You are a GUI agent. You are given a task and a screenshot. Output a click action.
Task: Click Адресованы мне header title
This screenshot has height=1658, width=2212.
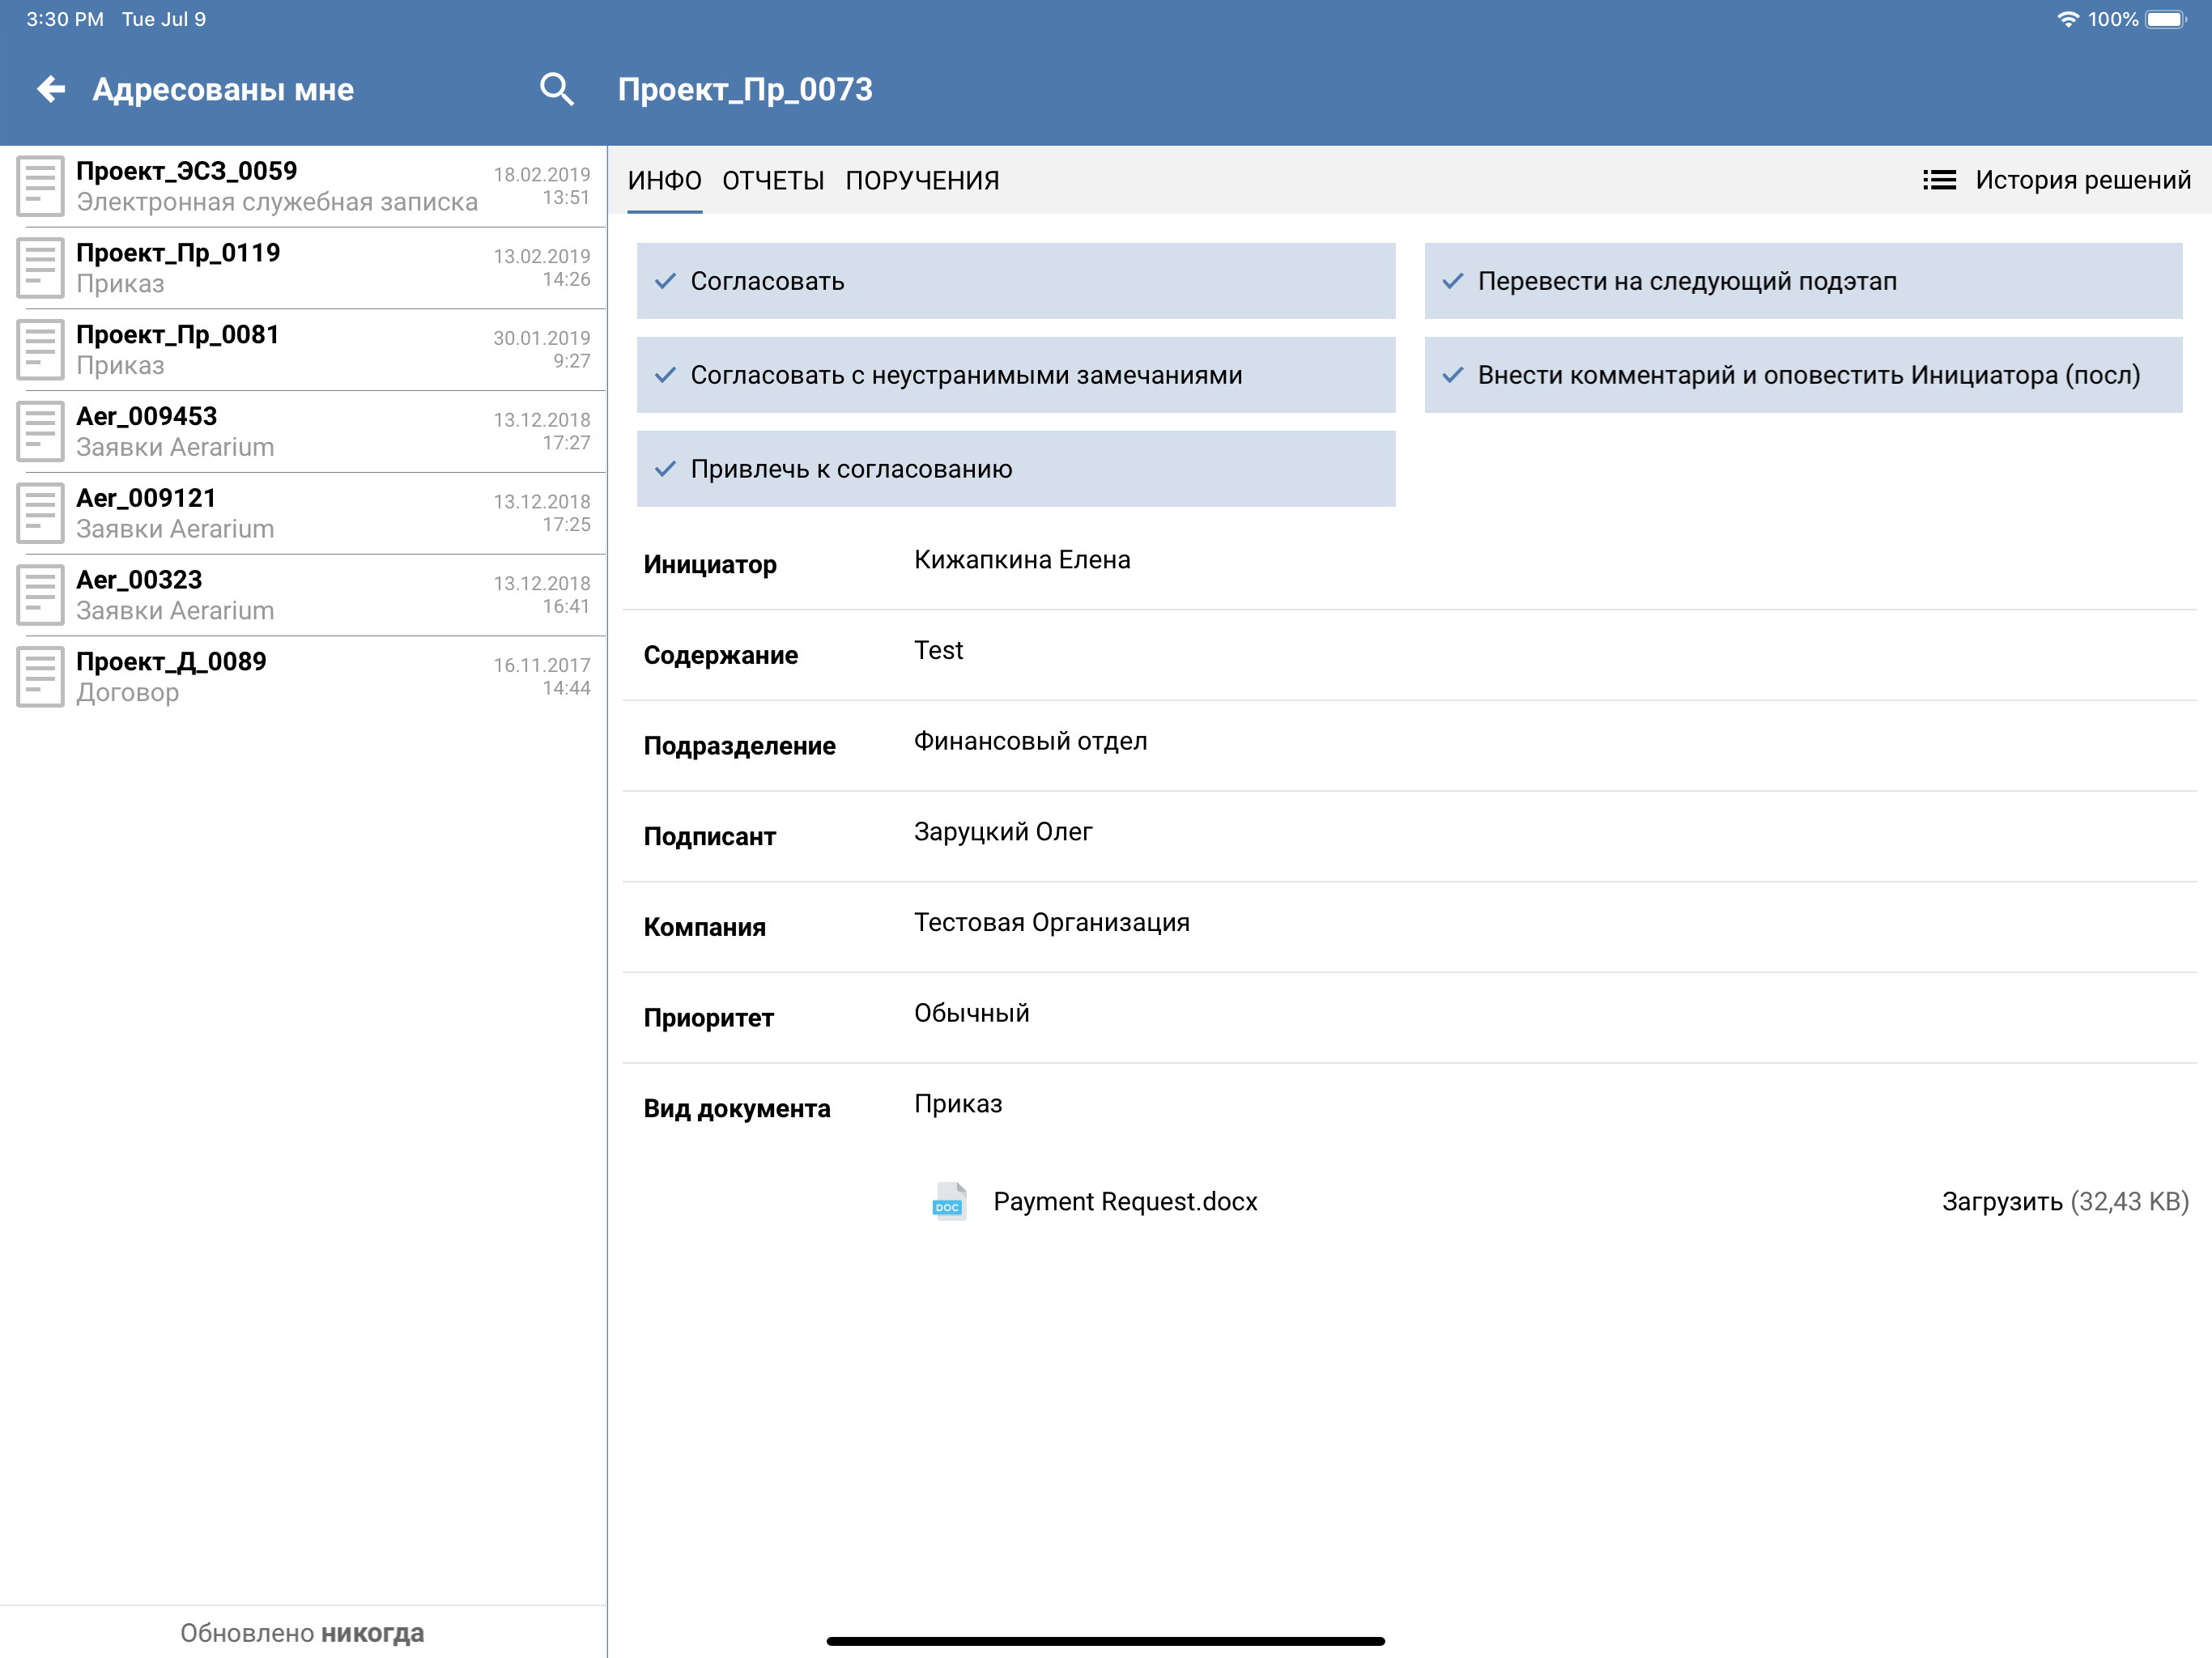[x=223, y=90]
